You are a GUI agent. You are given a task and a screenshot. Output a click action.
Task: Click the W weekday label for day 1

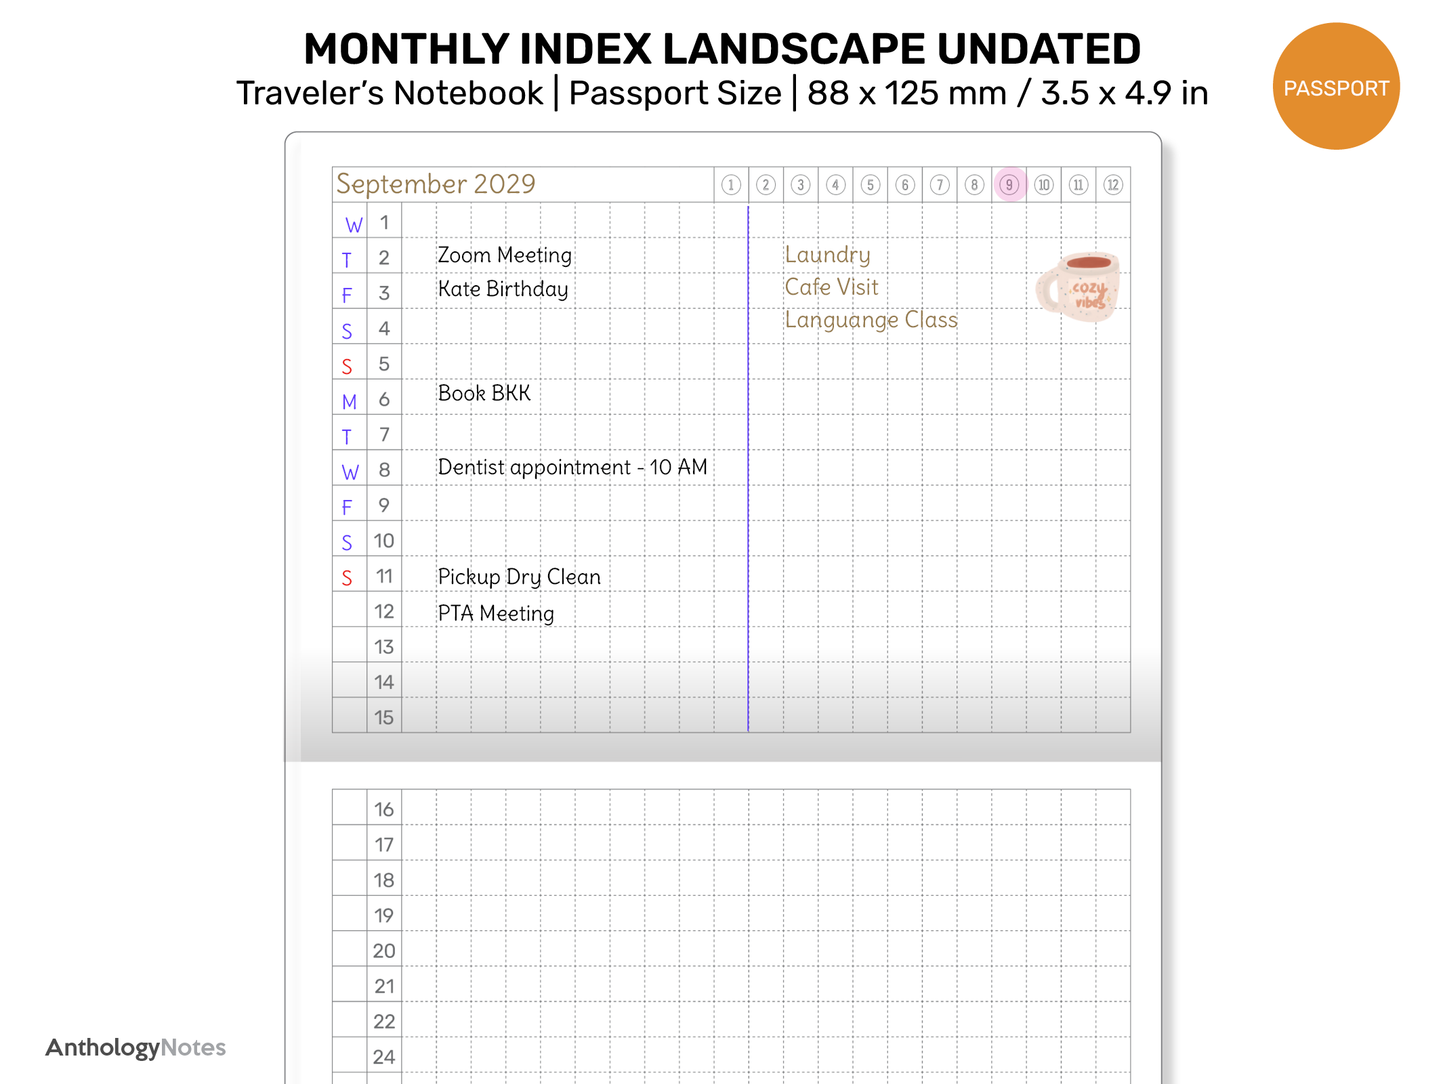(x=353, y=225)
